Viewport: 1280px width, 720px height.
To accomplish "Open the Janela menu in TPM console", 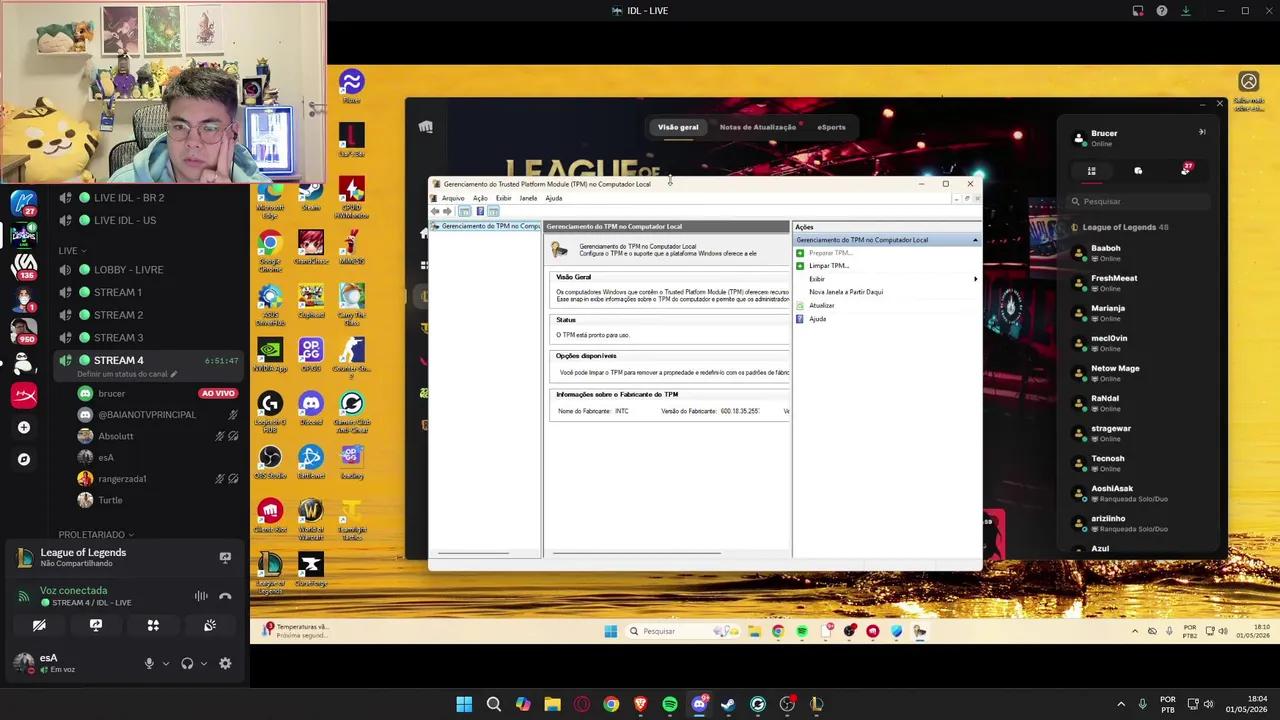I will pyautogui.click(x=528, y=198).
